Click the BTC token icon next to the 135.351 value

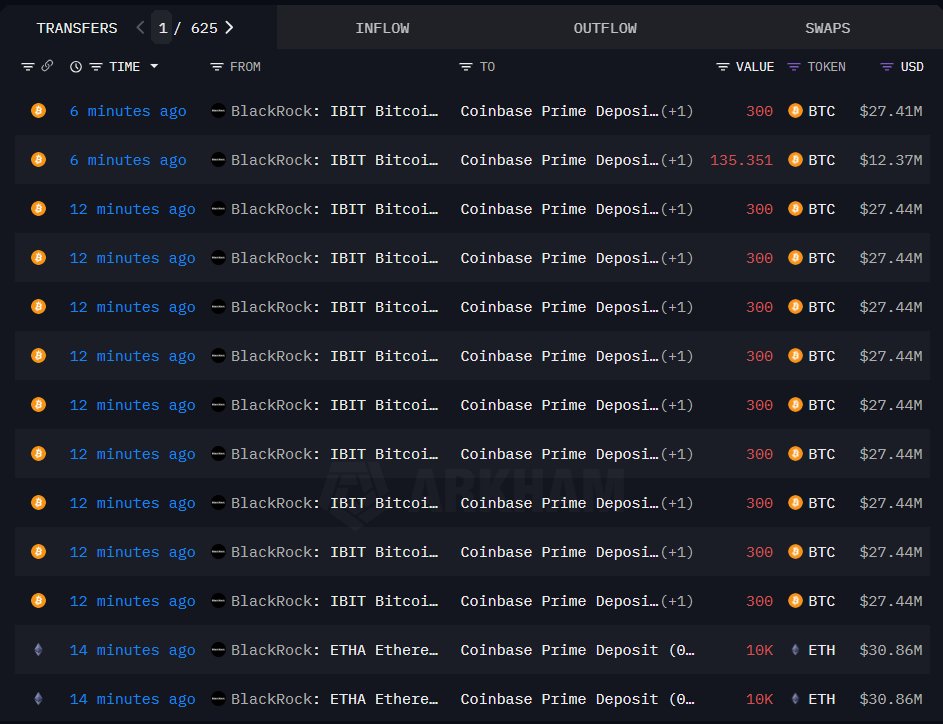point(796,160)
